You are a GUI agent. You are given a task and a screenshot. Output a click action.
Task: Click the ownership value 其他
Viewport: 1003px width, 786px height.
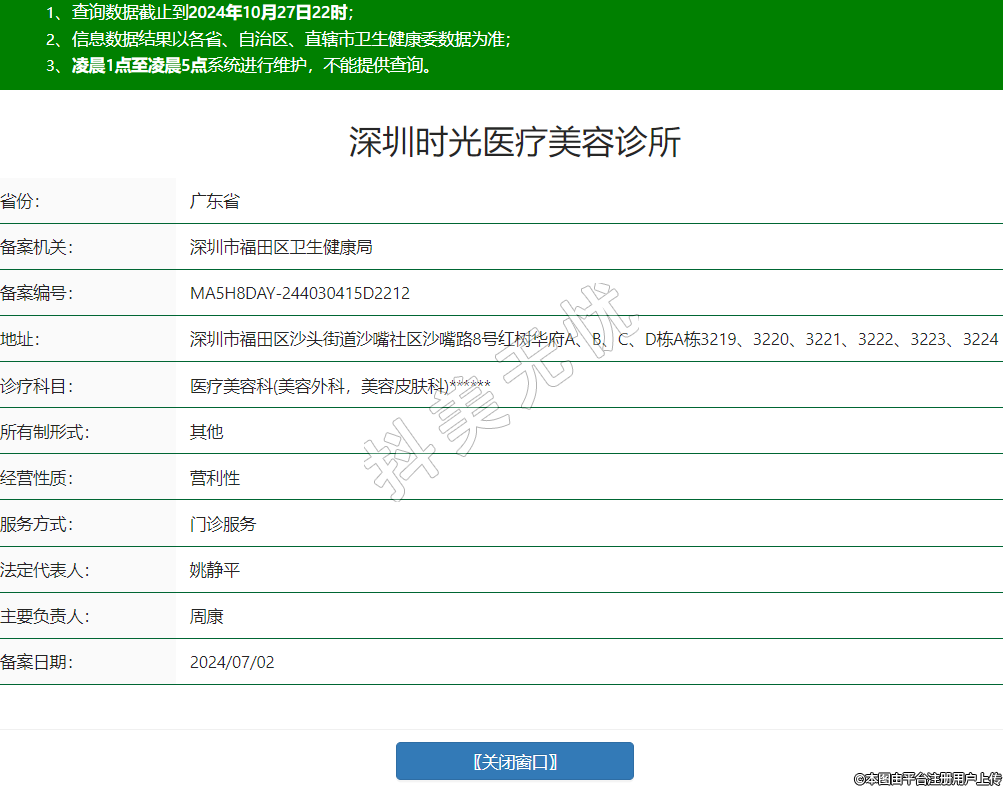click(x=207, y=432)
